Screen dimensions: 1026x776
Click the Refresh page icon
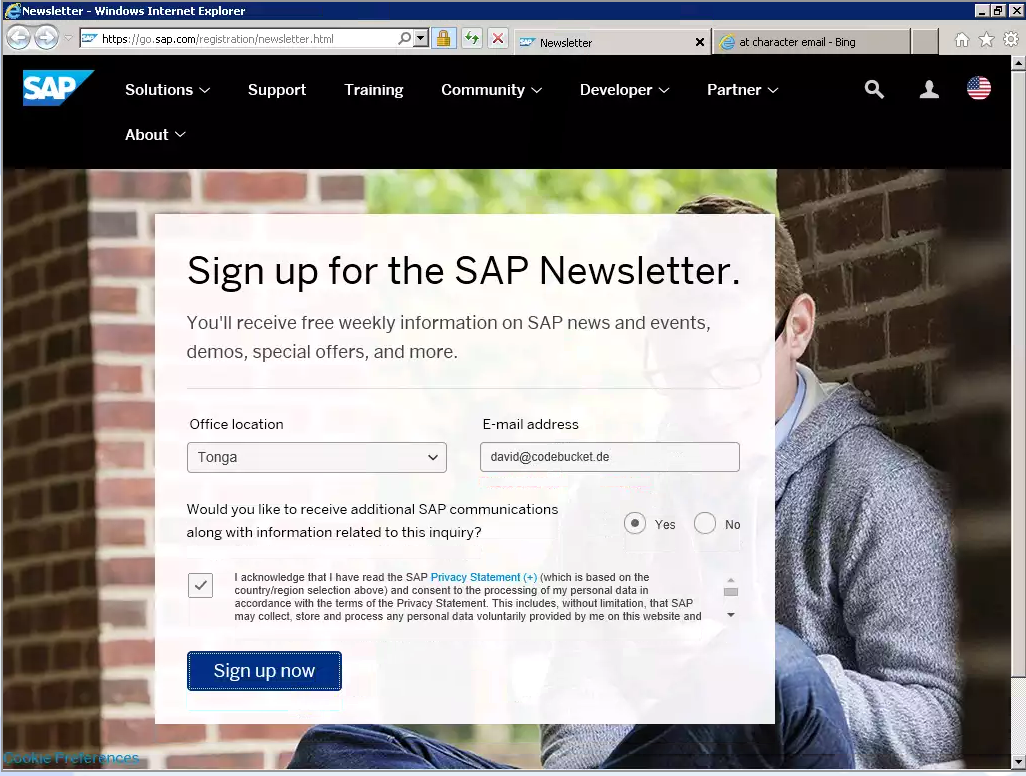click(x=471, y=39)
